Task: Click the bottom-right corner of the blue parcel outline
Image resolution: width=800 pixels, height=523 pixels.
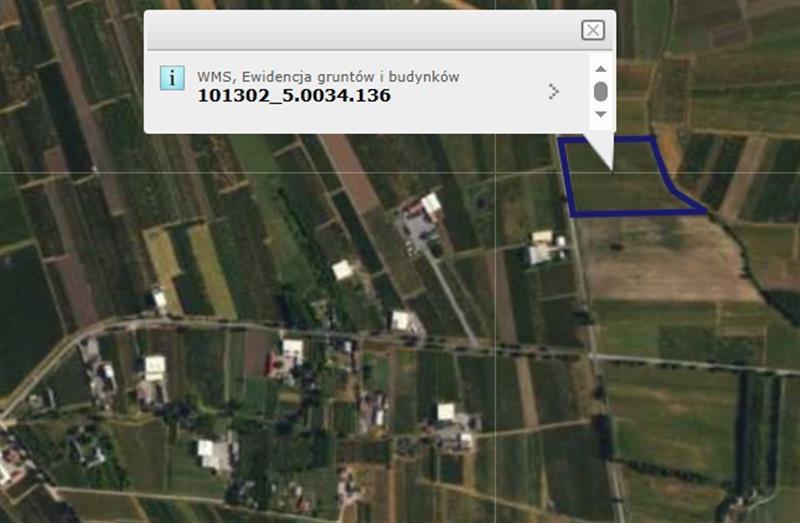Action: point(704,212)
